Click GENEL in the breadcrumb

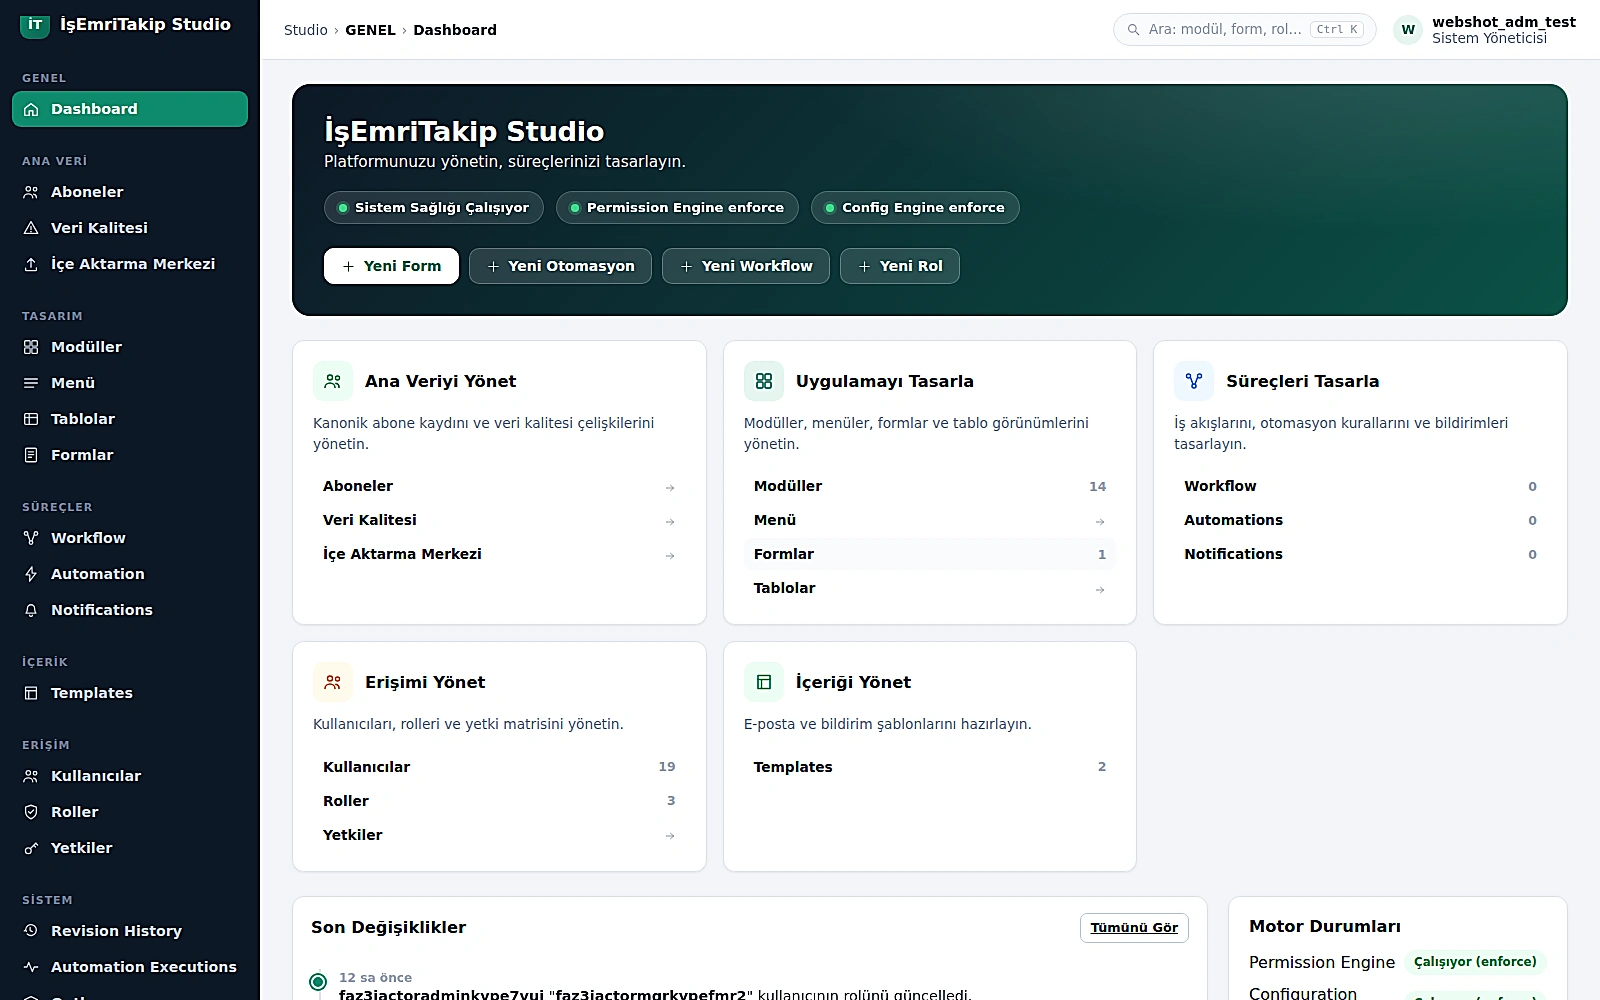pos(370,30)
